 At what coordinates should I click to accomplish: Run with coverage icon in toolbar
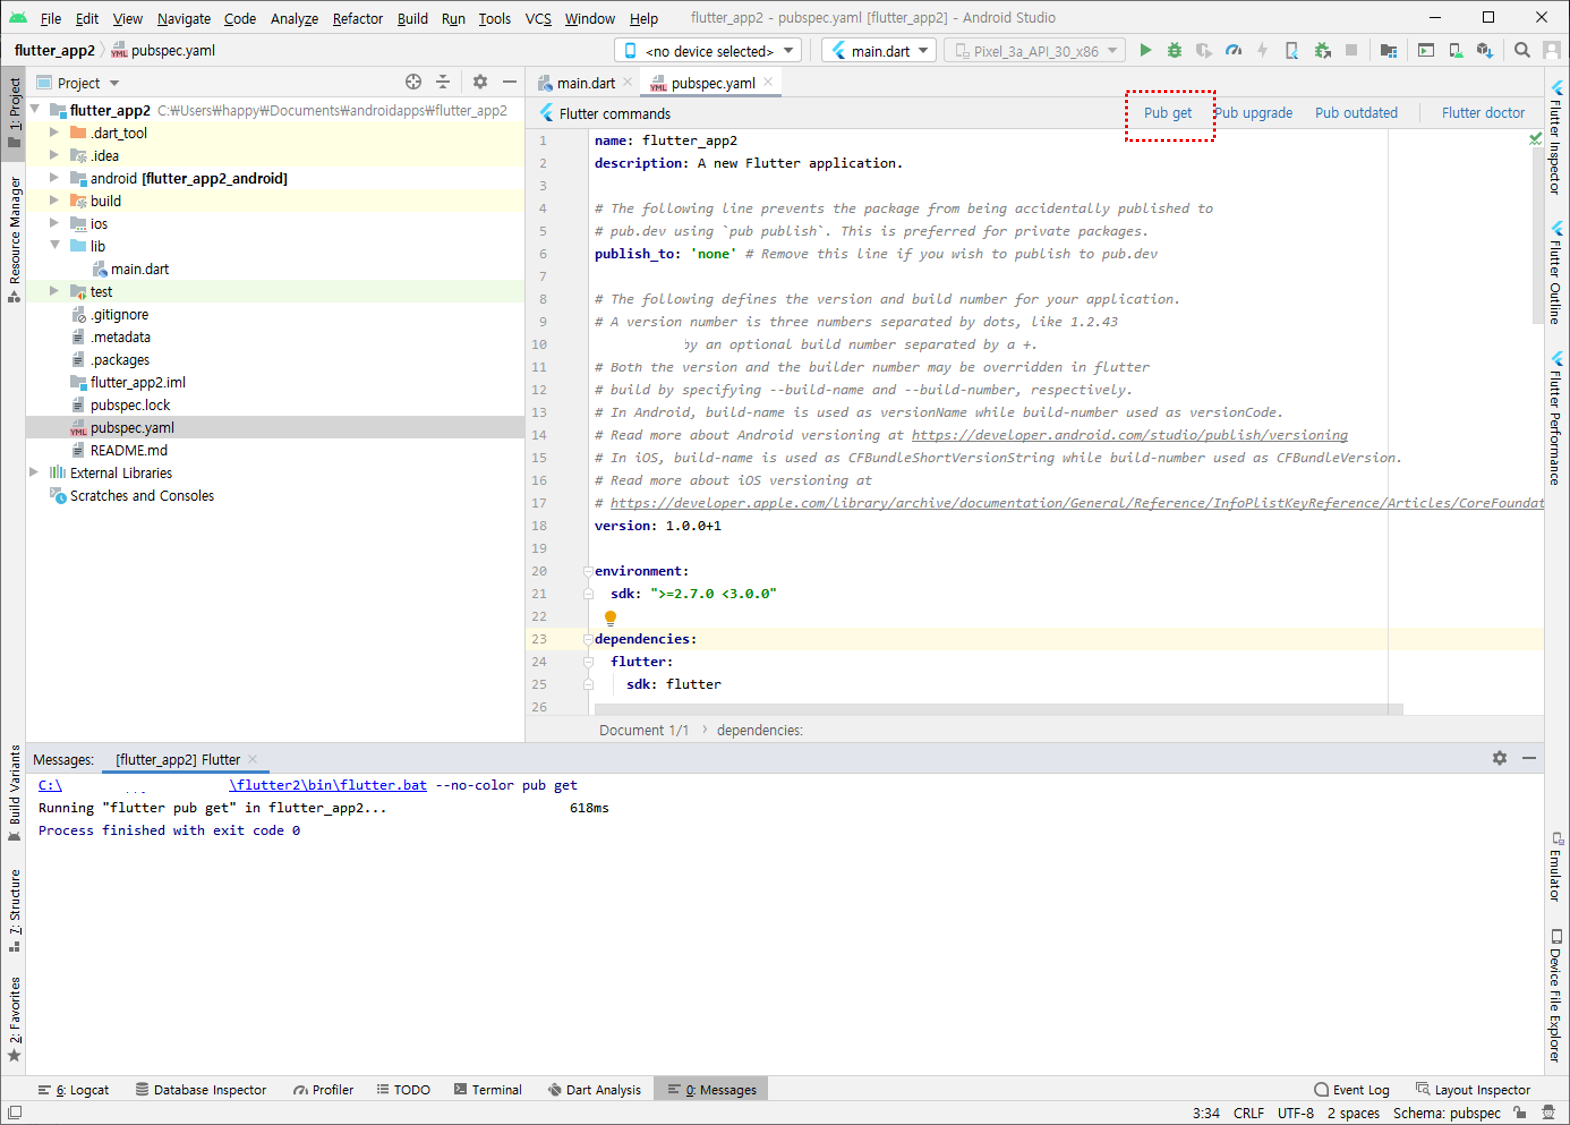(x=1204, y=50)
